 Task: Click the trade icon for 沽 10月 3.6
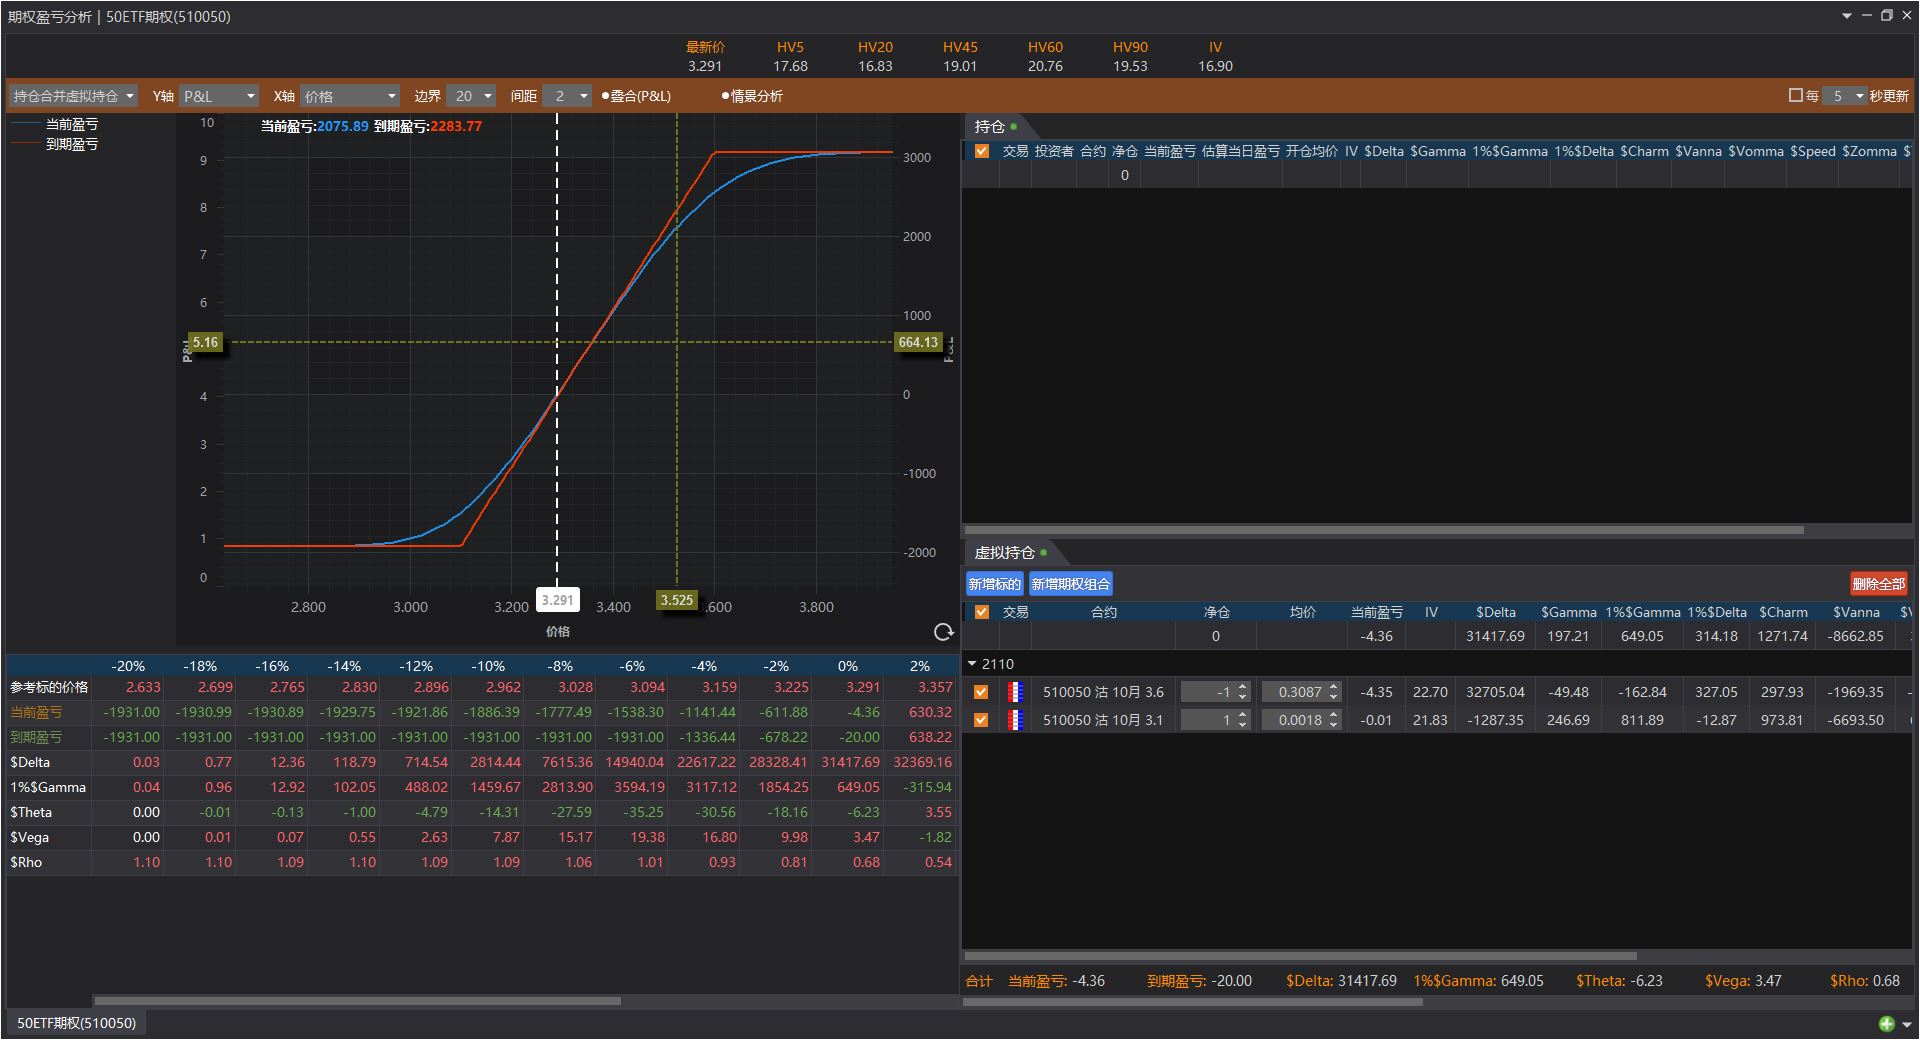[1015, 692]
